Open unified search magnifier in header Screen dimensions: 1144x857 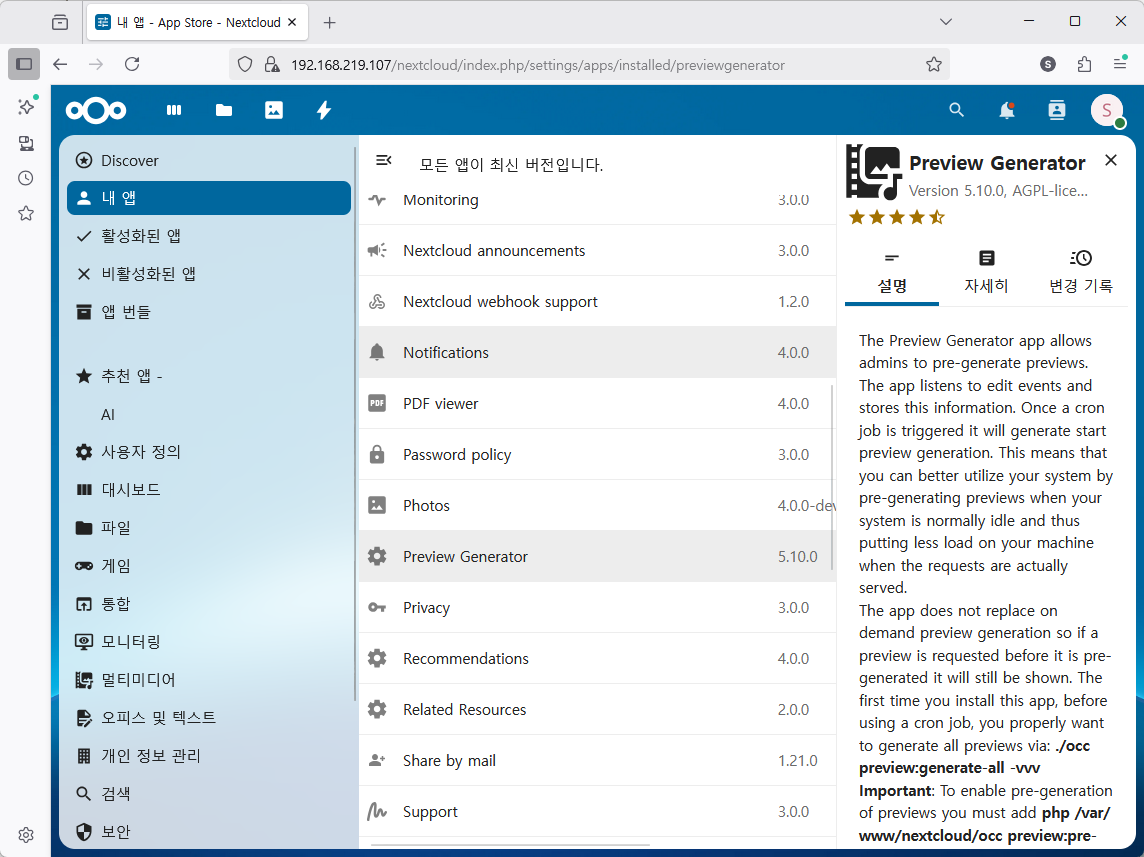(x=956, y=110)
